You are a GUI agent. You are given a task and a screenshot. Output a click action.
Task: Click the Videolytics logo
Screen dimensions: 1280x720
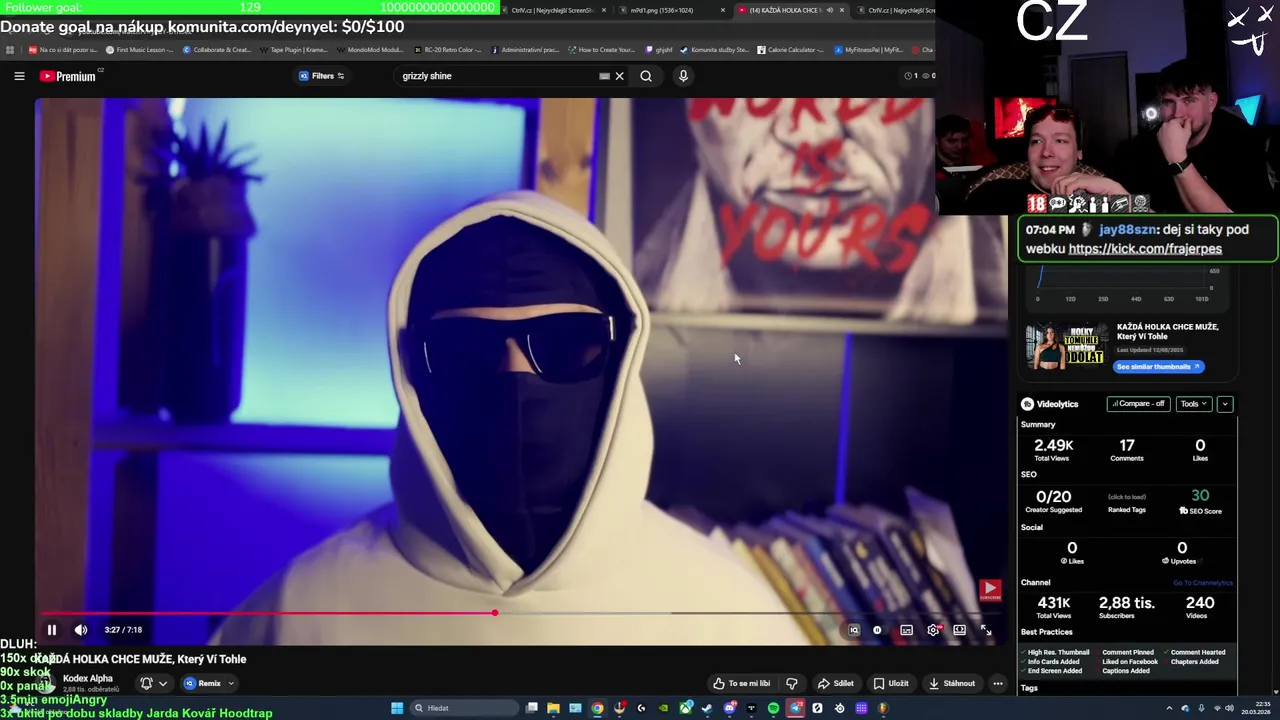tap(1050, 404)
